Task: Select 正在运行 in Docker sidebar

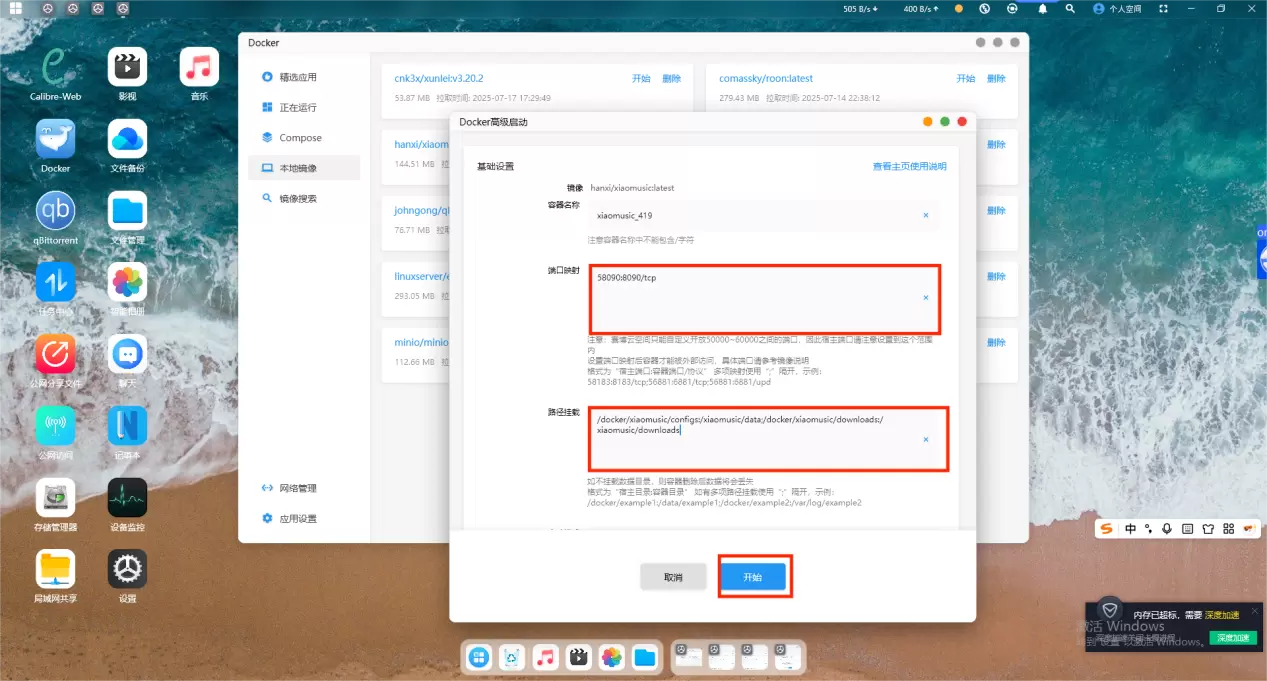Action: pos(297,107)
